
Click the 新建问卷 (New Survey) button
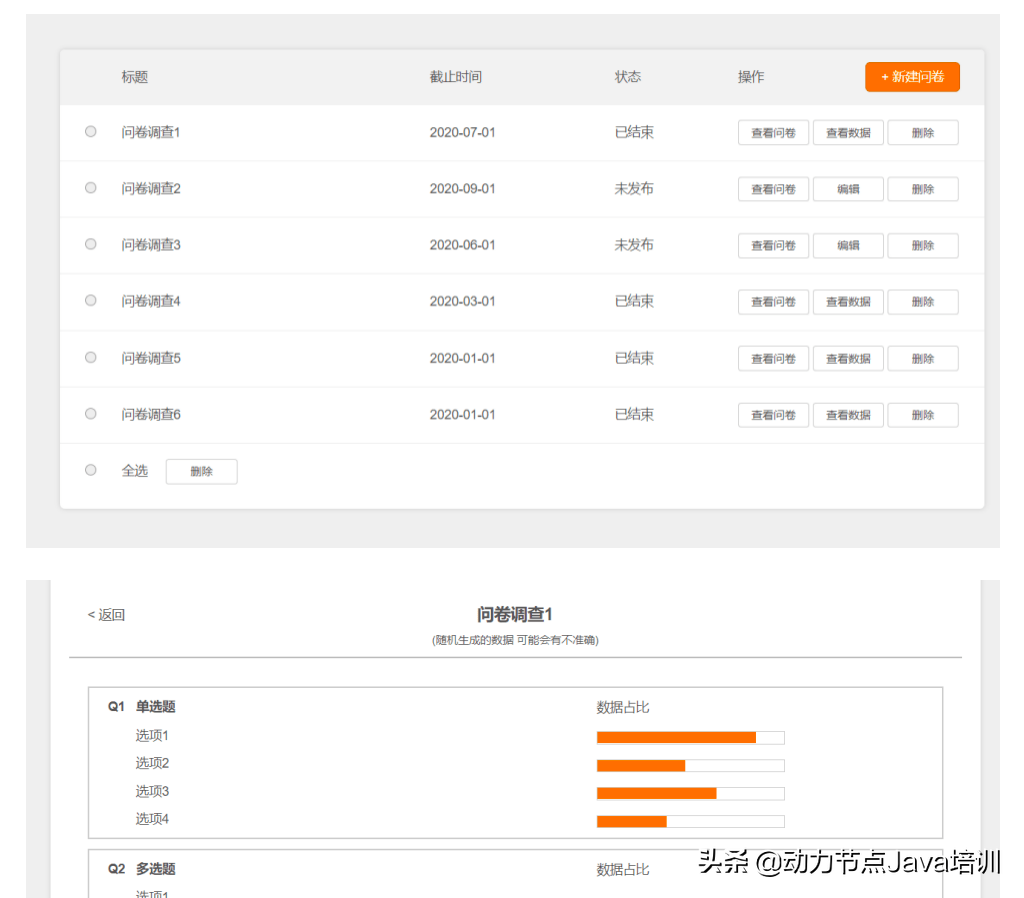[911, 76]
